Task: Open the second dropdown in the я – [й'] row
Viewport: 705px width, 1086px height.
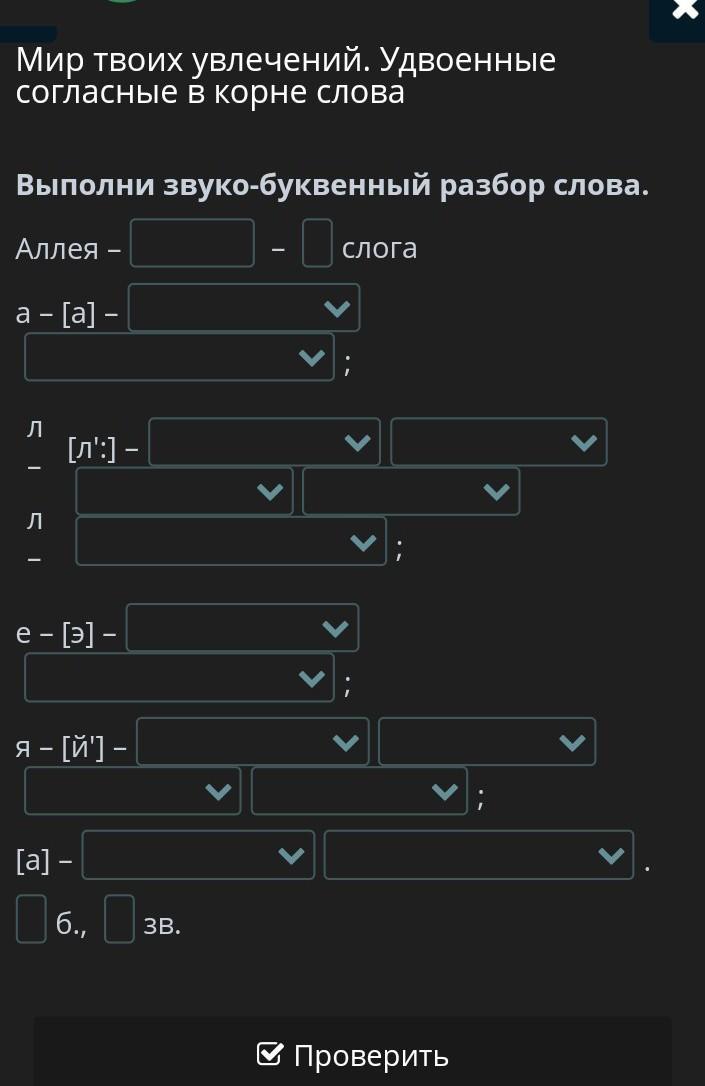Action: point(486,742)
